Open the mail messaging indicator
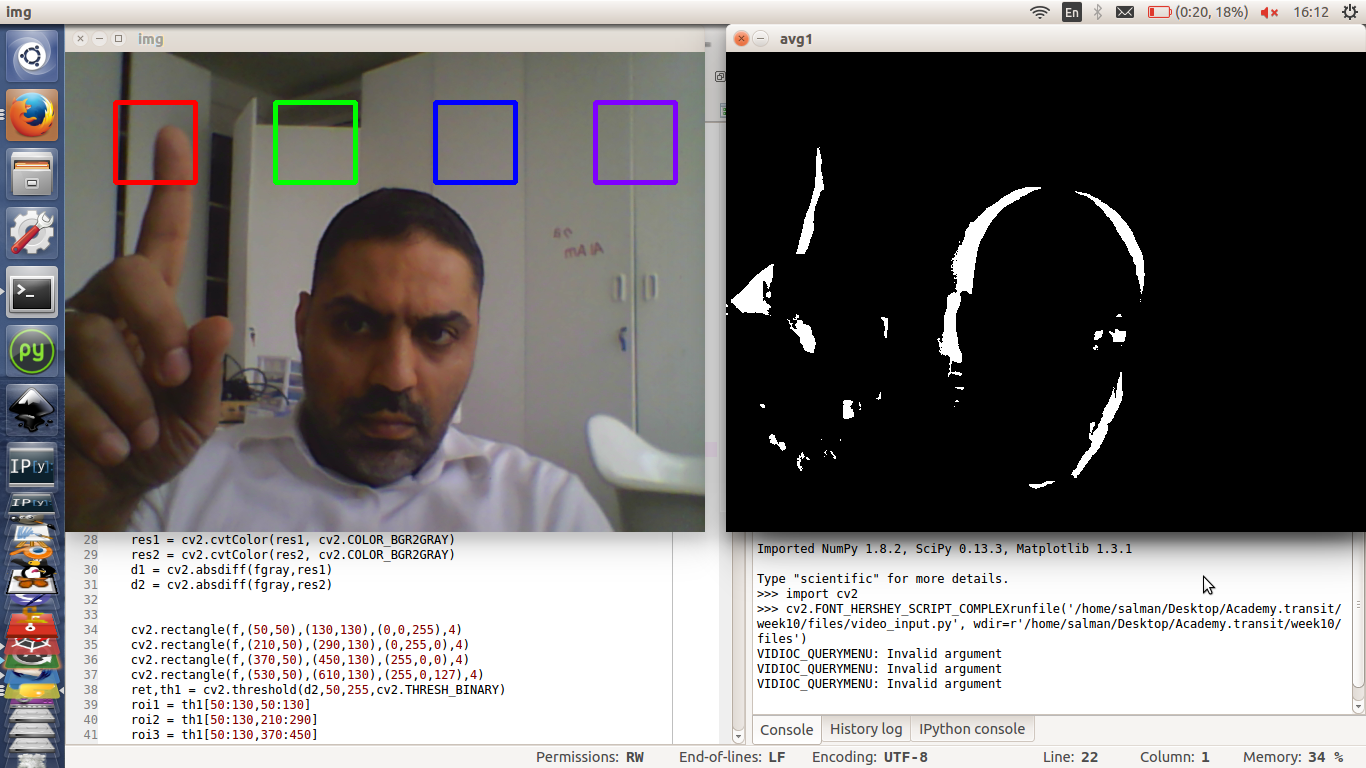1366x768 pixels. (x=1125, y=12)
